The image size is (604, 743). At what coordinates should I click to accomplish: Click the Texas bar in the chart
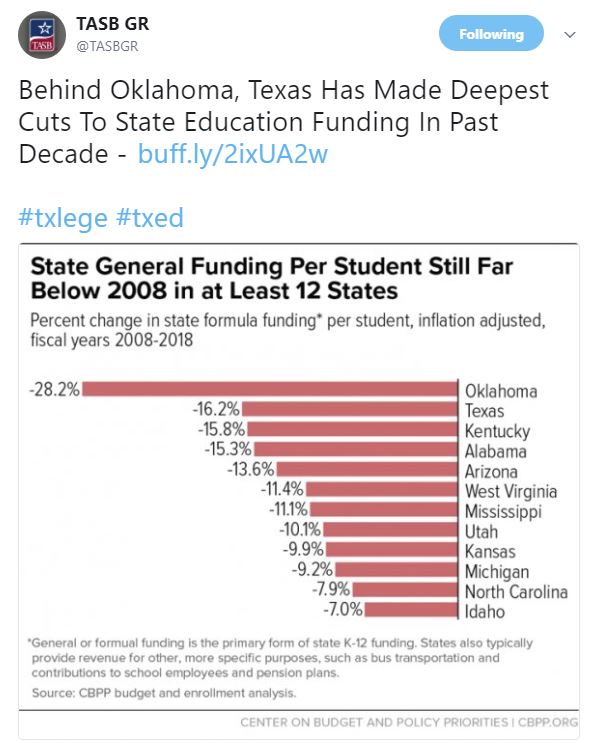tap(350, 410)
